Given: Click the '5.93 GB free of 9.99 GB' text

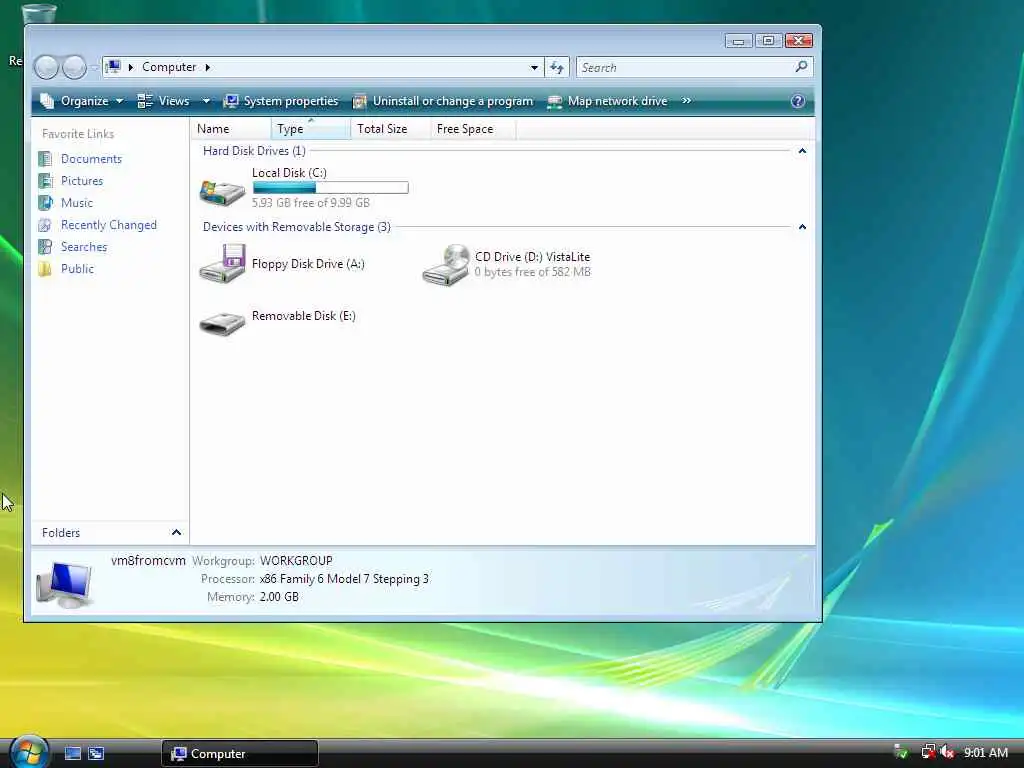Looking at the screenshot, I should click(x=311, y=203).
